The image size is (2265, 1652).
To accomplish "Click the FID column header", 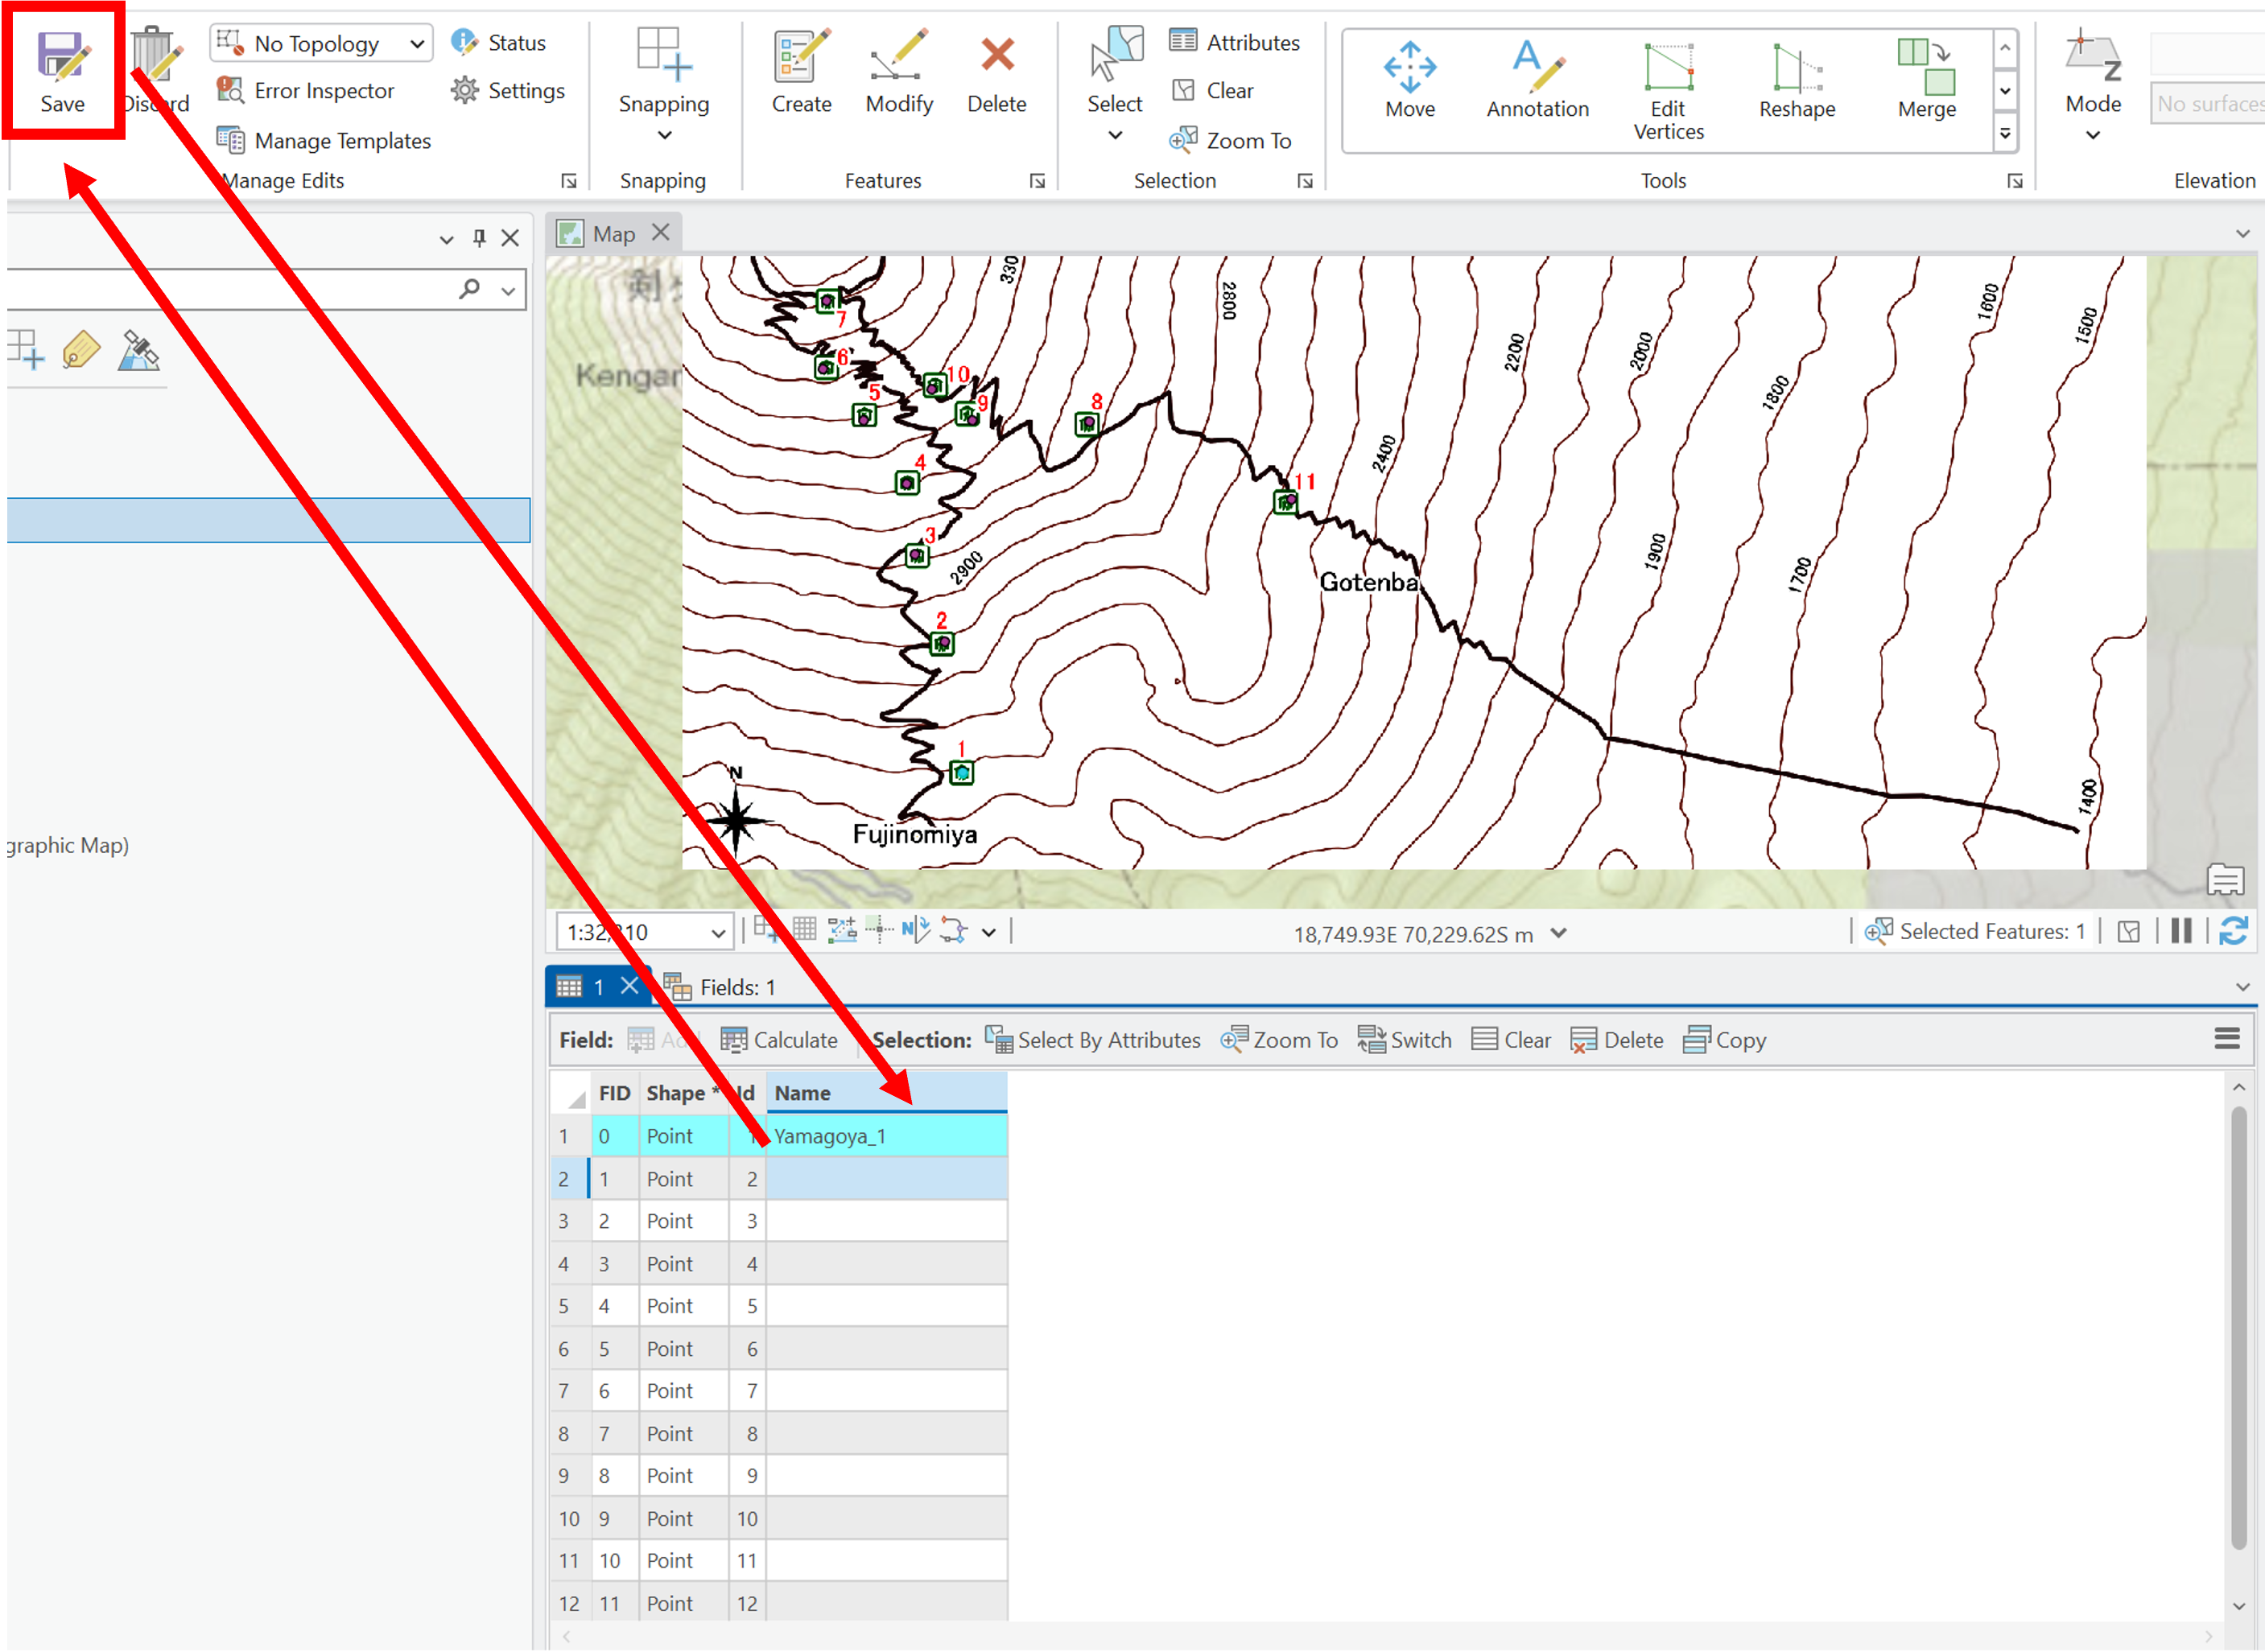I will [614, 1093].
